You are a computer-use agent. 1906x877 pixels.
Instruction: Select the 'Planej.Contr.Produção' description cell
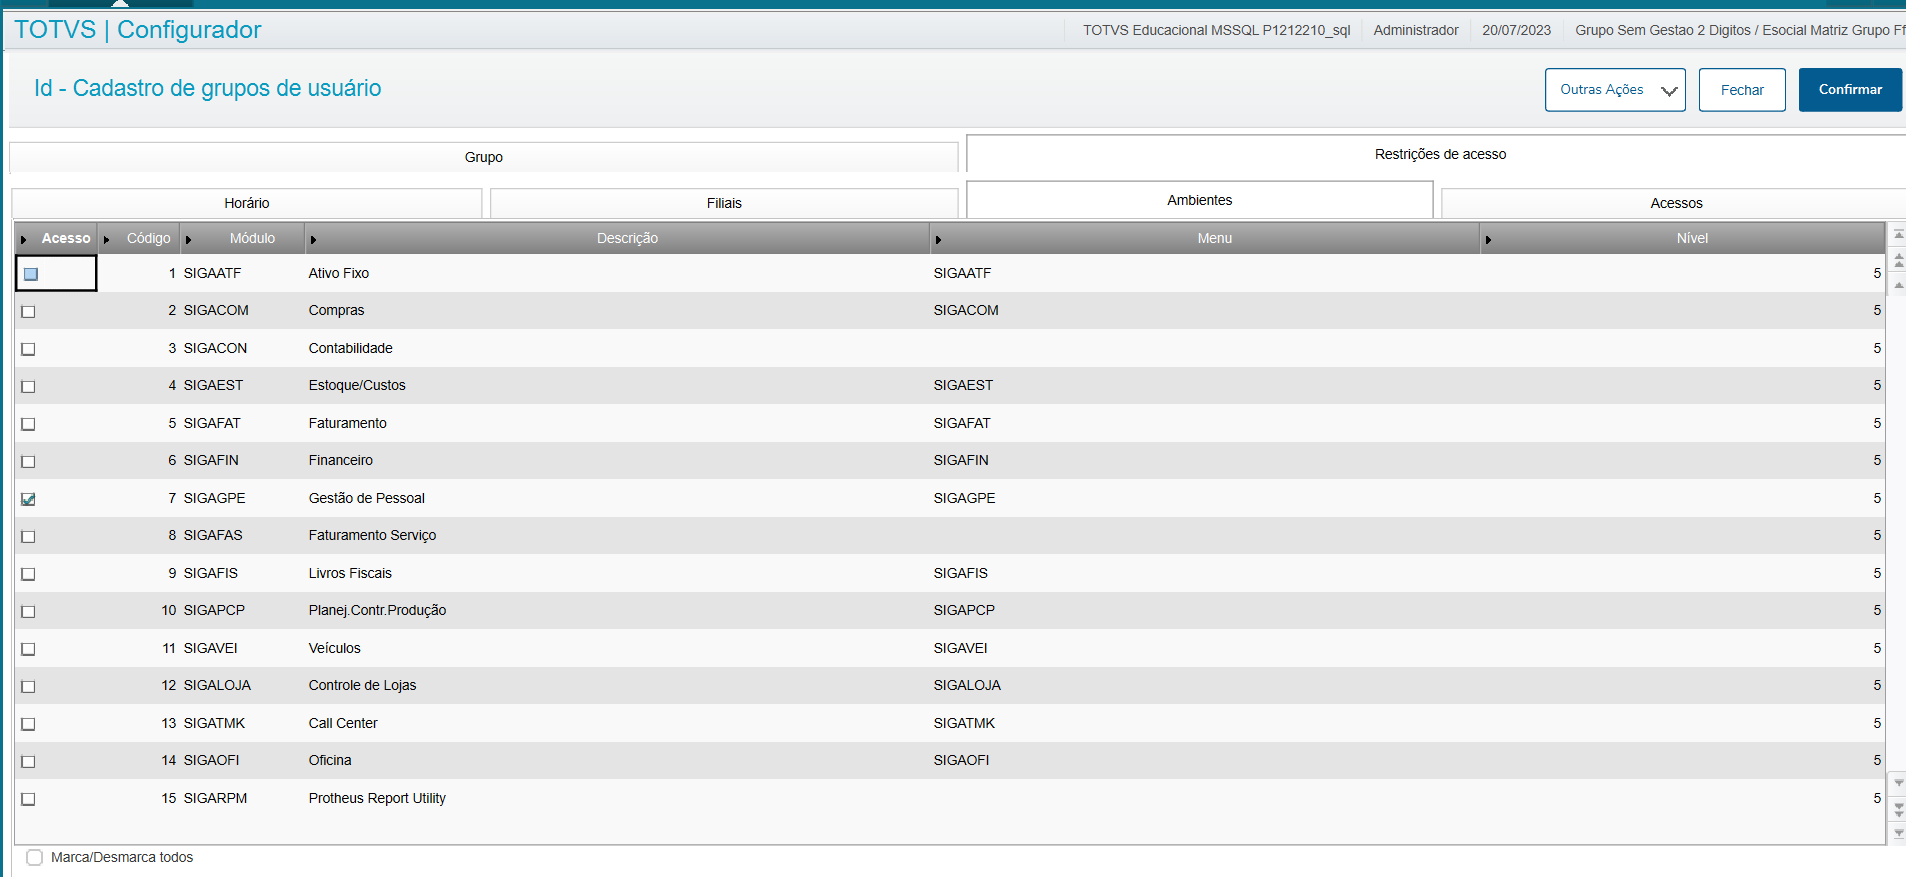[x=378, y=611]
